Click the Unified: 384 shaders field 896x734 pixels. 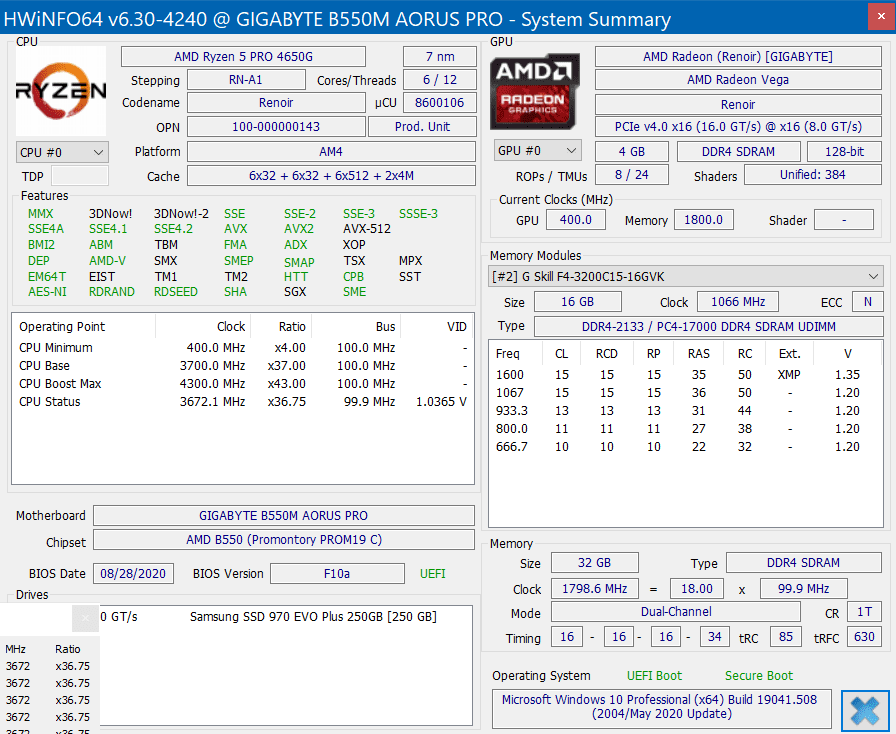[813, 174]
